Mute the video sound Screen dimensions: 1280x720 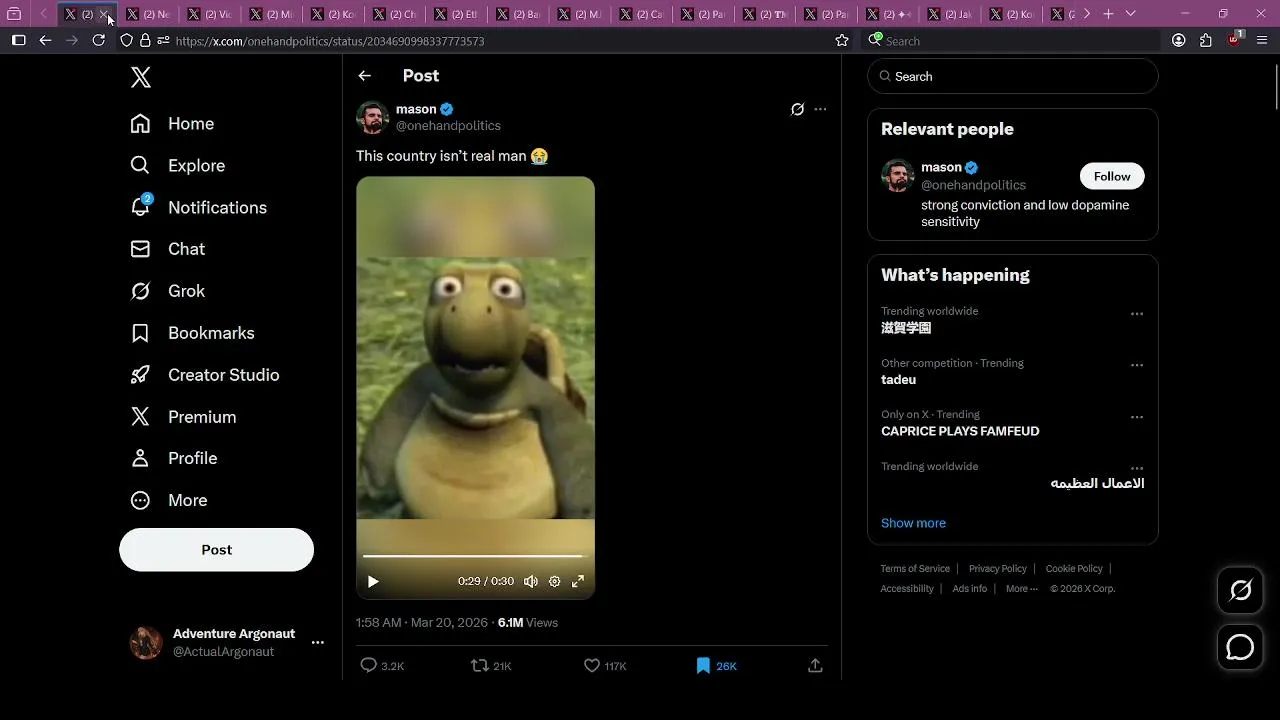(x=531, y=581)
